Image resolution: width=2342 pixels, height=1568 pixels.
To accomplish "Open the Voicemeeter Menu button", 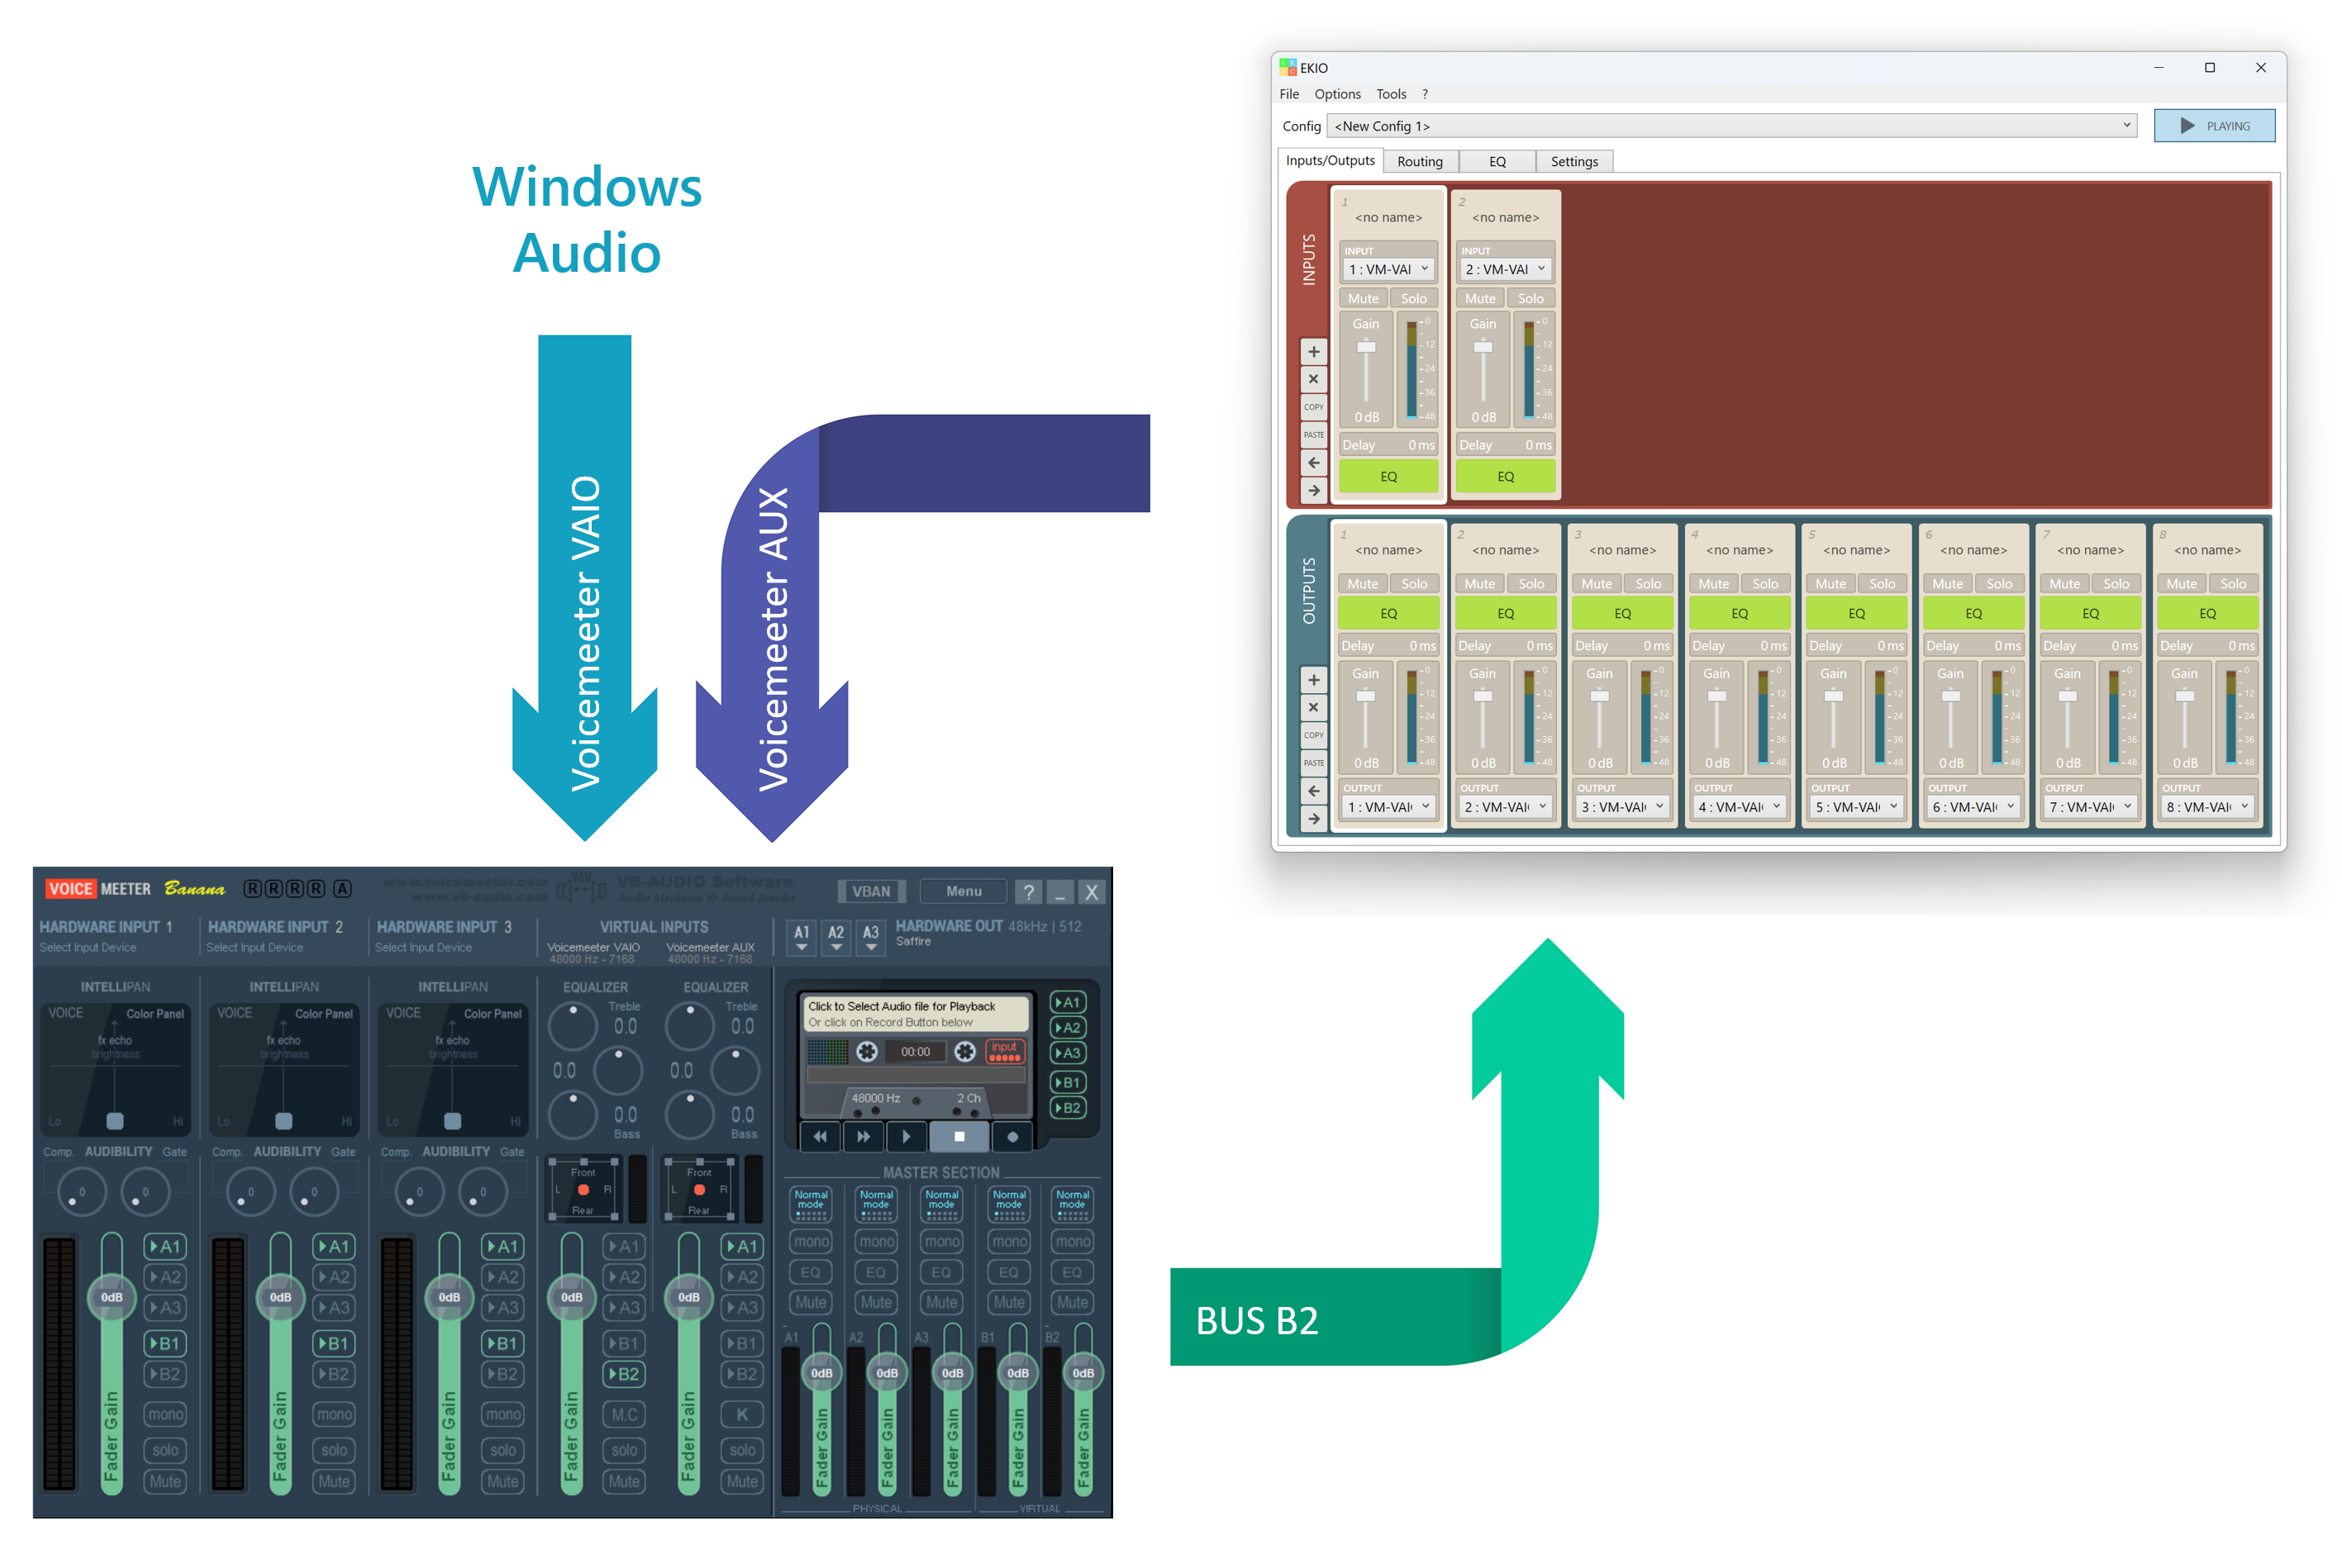I will pyautogui.click(x=964, y=891).
